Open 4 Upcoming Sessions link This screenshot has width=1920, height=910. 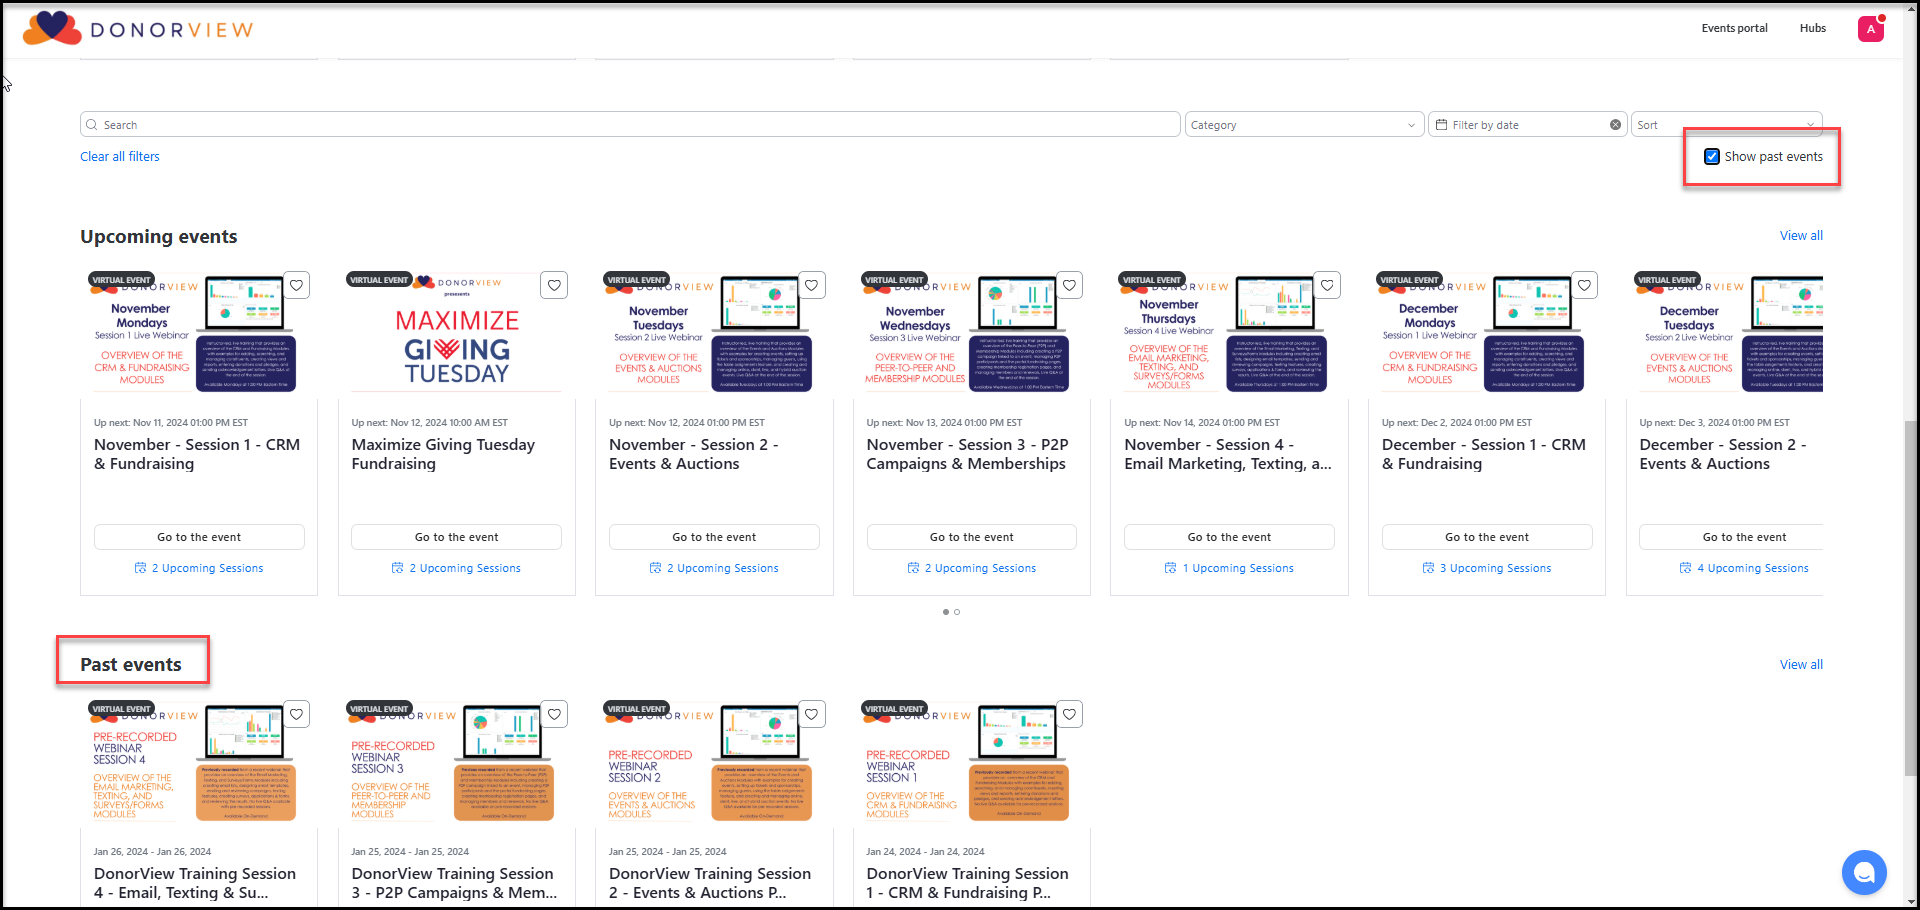(x=1744, y=568)
